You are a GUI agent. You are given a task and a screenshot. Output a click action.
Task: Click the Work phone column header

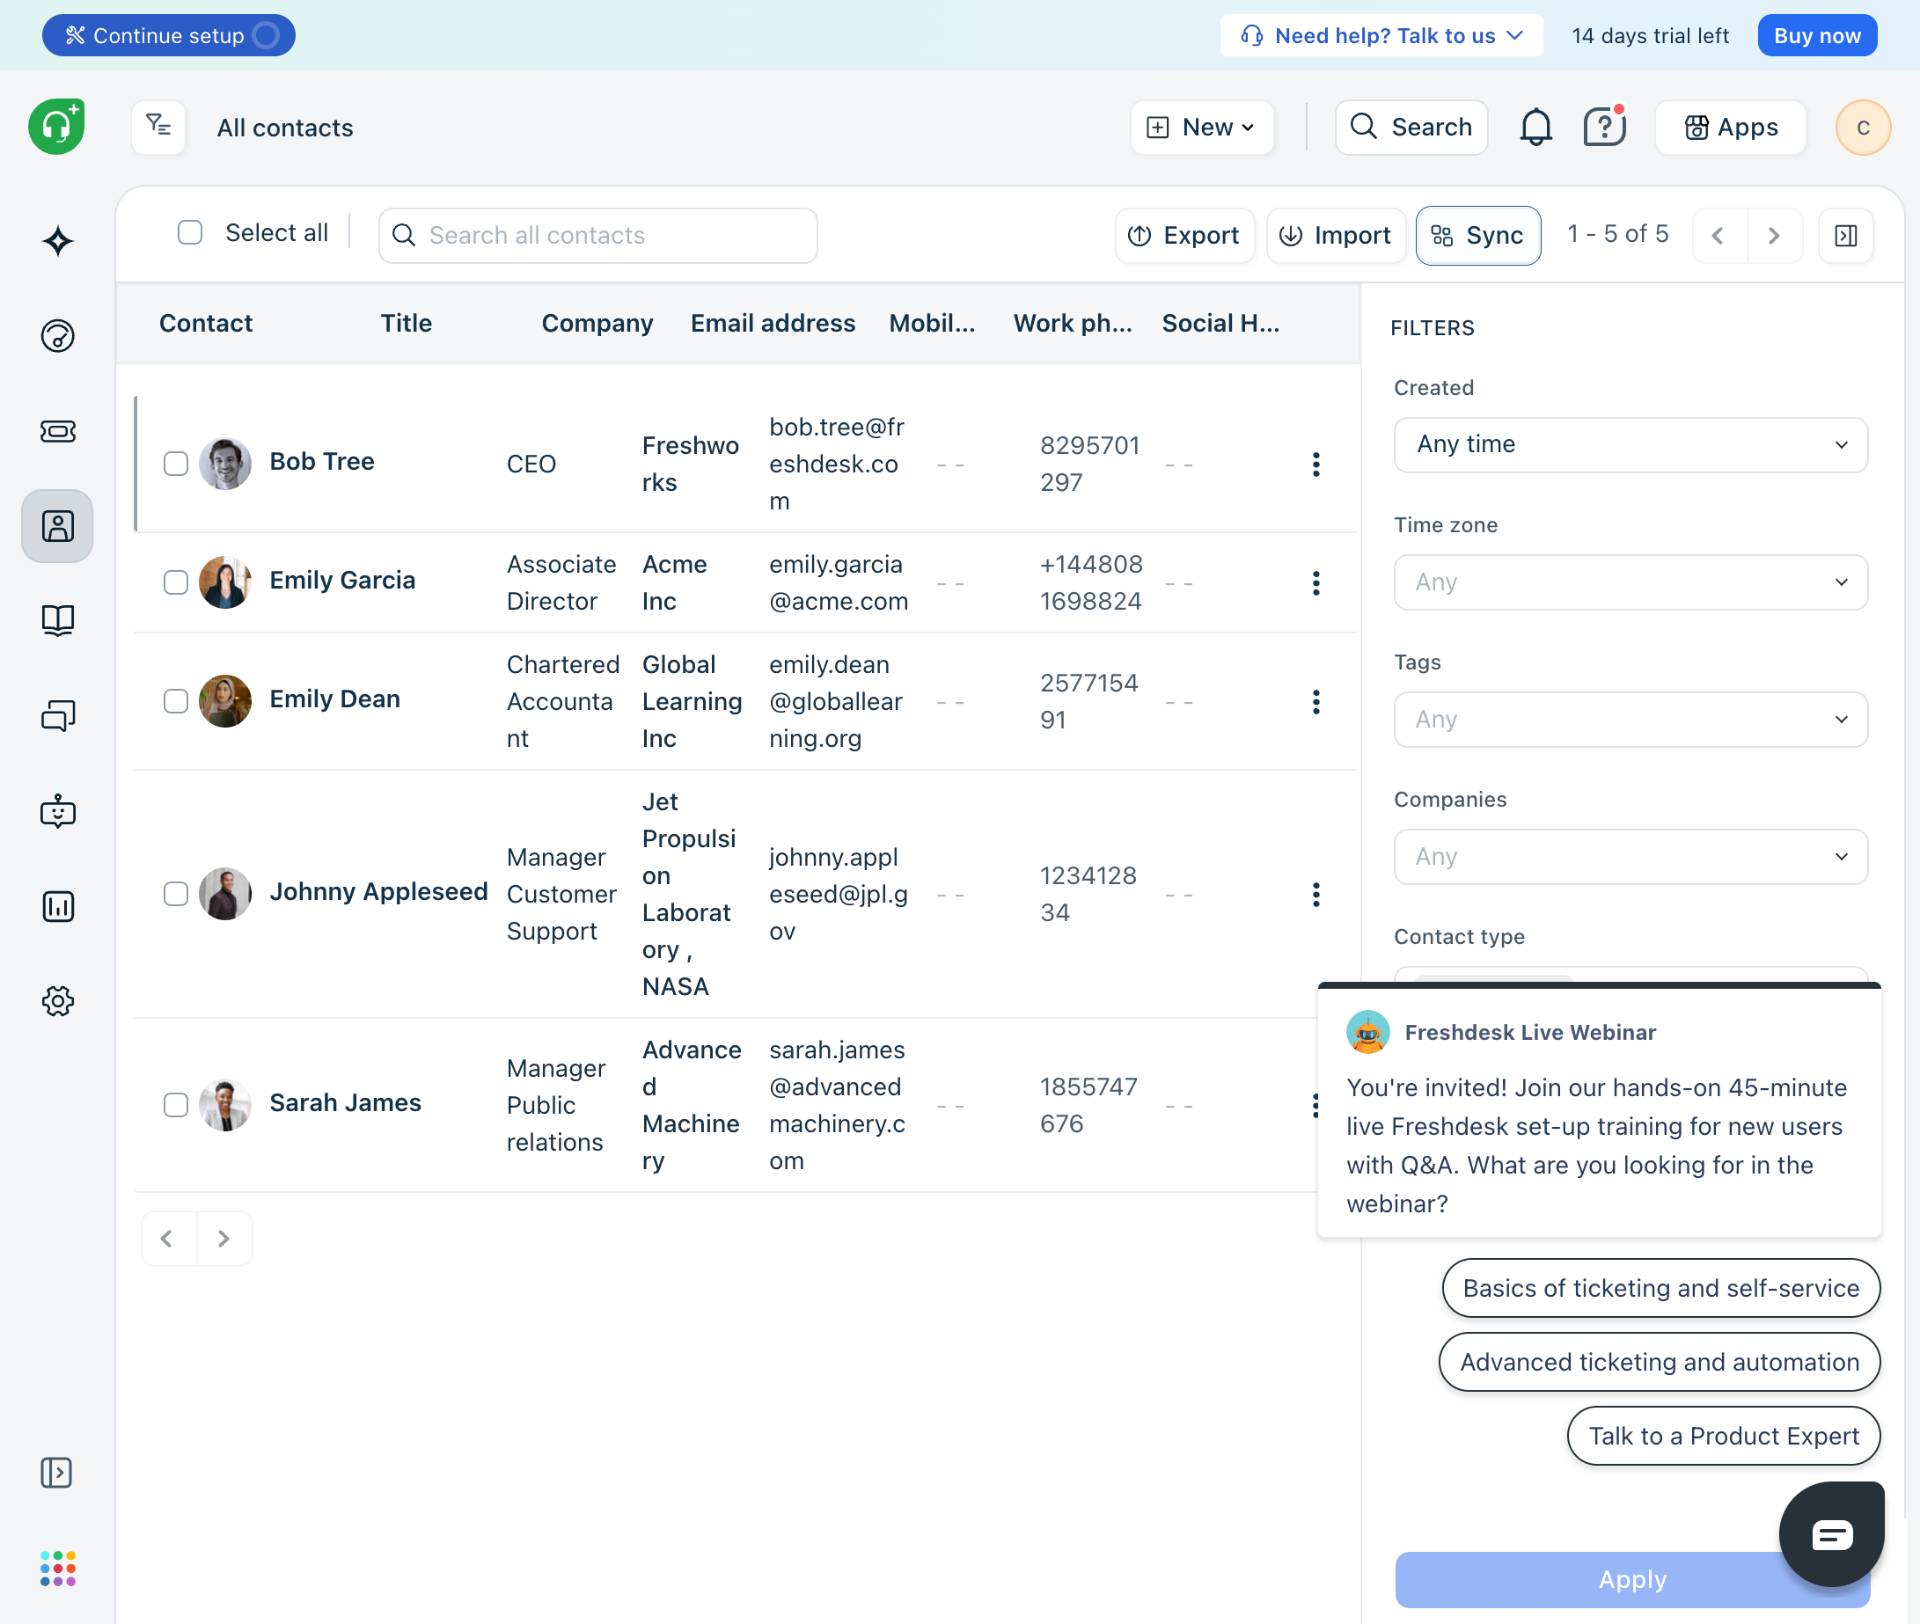tap(1073, 323)
